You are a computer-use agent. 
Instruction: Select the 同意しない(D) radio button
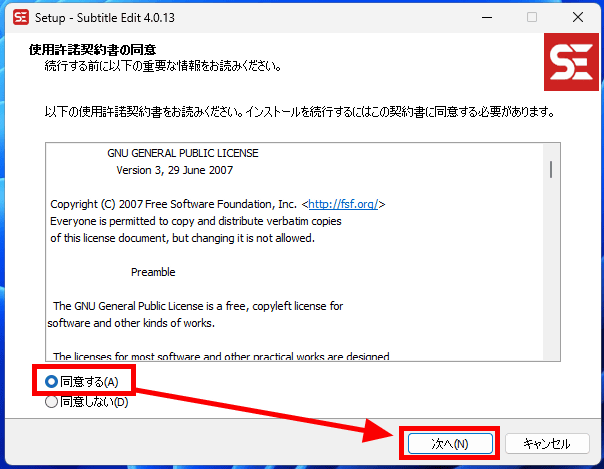51,402
